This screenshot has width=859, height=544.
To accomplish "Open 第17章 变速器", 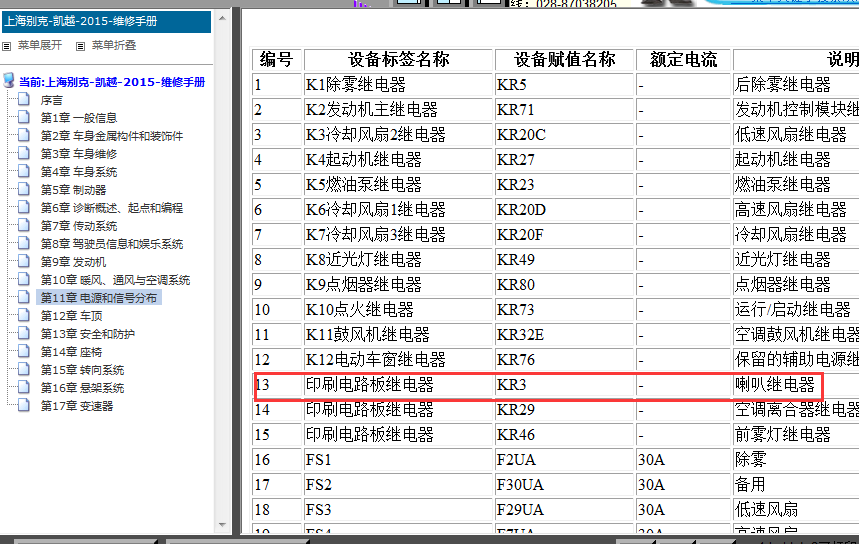I will point(77,406).
